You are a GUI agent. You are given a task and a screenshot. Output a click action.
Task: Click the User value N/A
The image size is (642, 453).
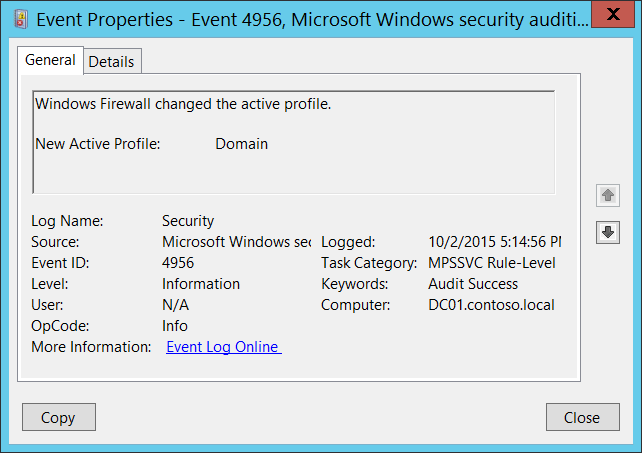[x=175, y=304]
